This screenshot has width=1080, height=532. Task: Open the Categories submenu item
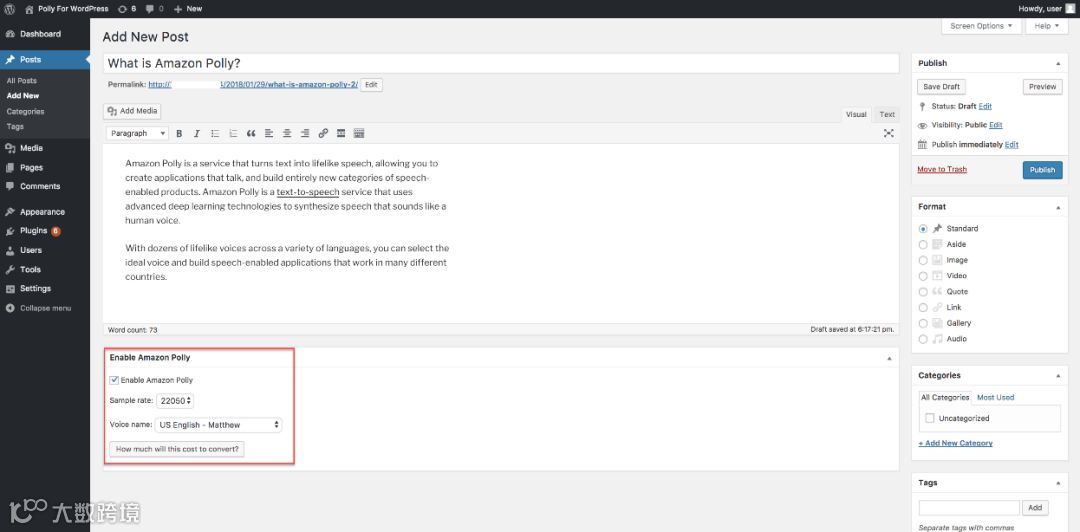(25, 111)
